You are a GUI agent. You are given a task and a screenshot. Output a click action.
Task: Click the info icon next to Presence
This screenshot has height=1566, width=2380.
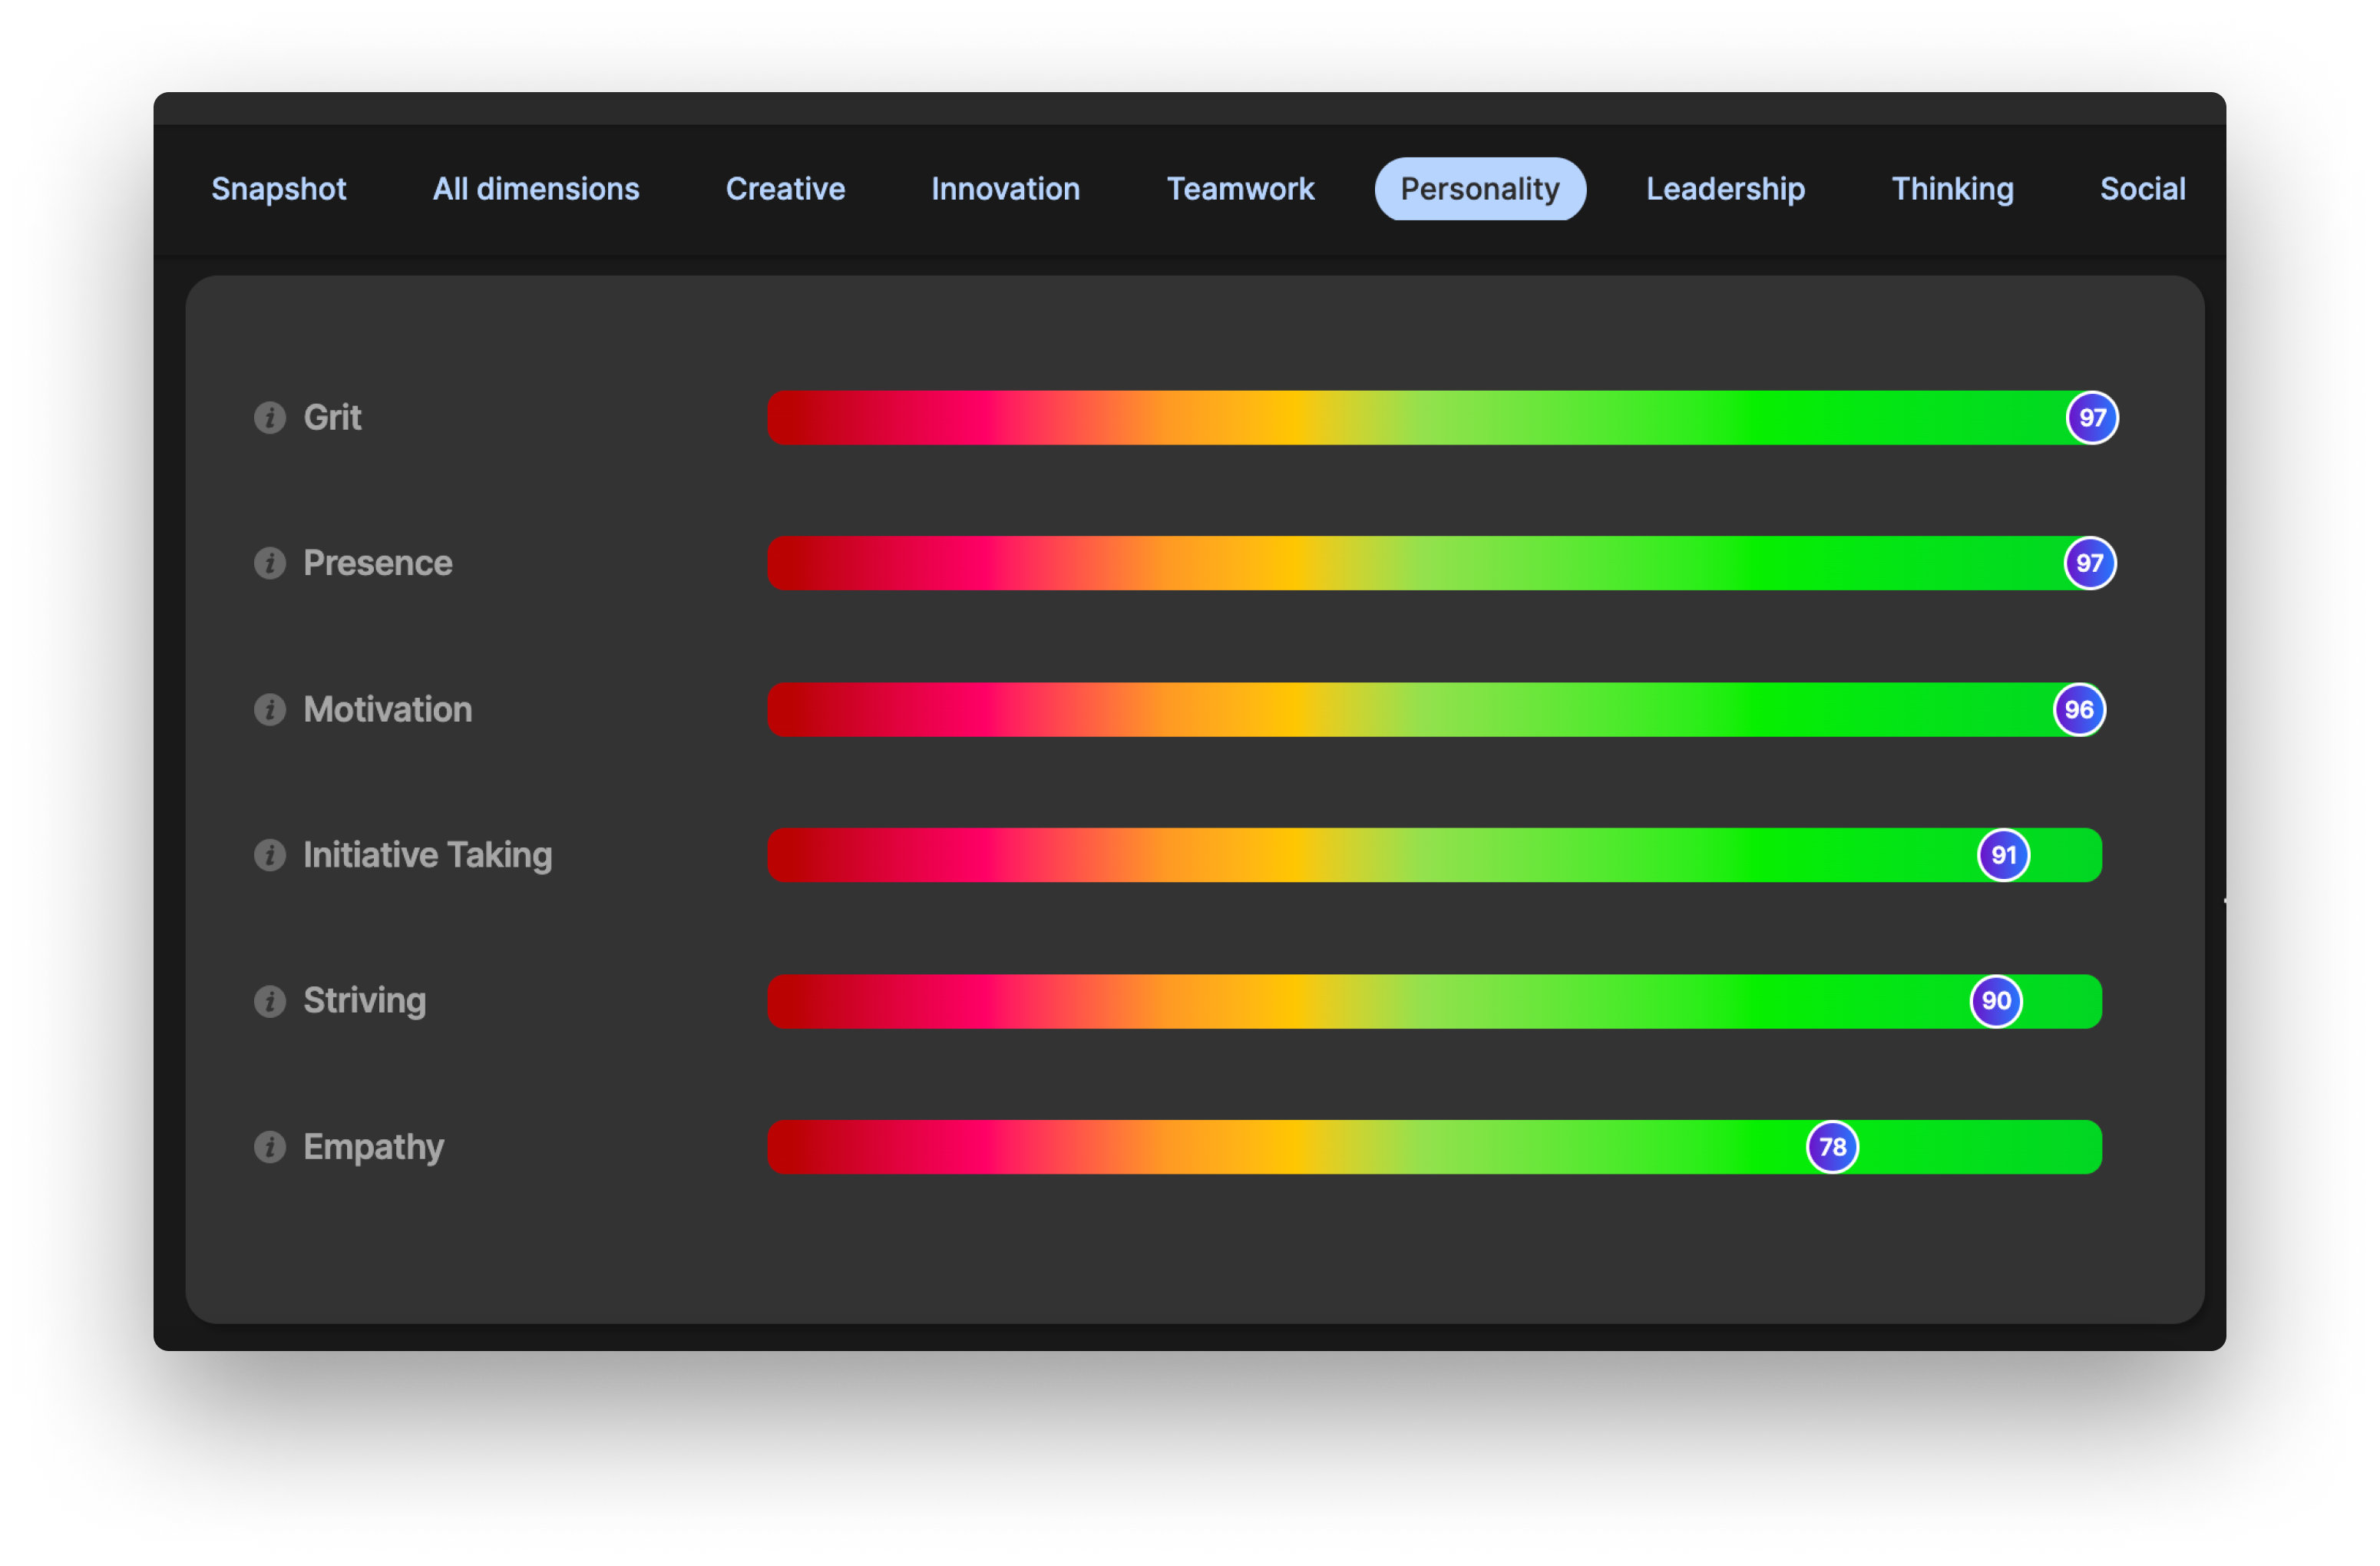[x=271, y=561]
